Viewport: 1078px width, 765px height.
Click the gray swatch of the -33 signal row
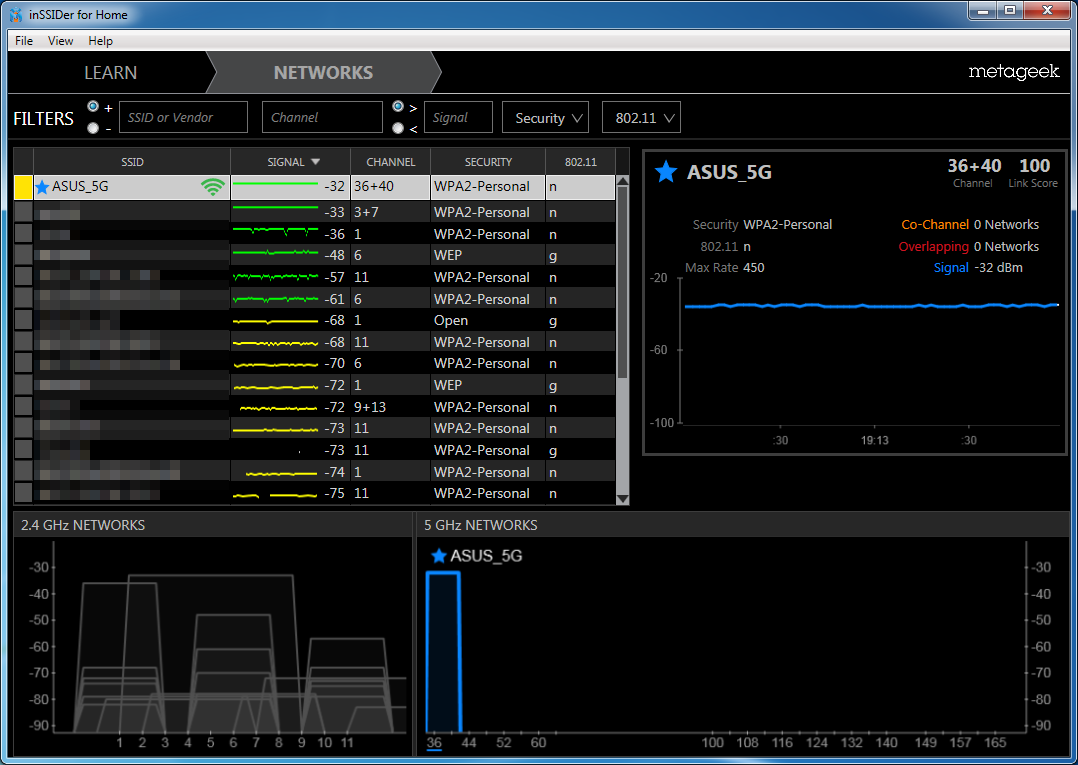[23, 212]
